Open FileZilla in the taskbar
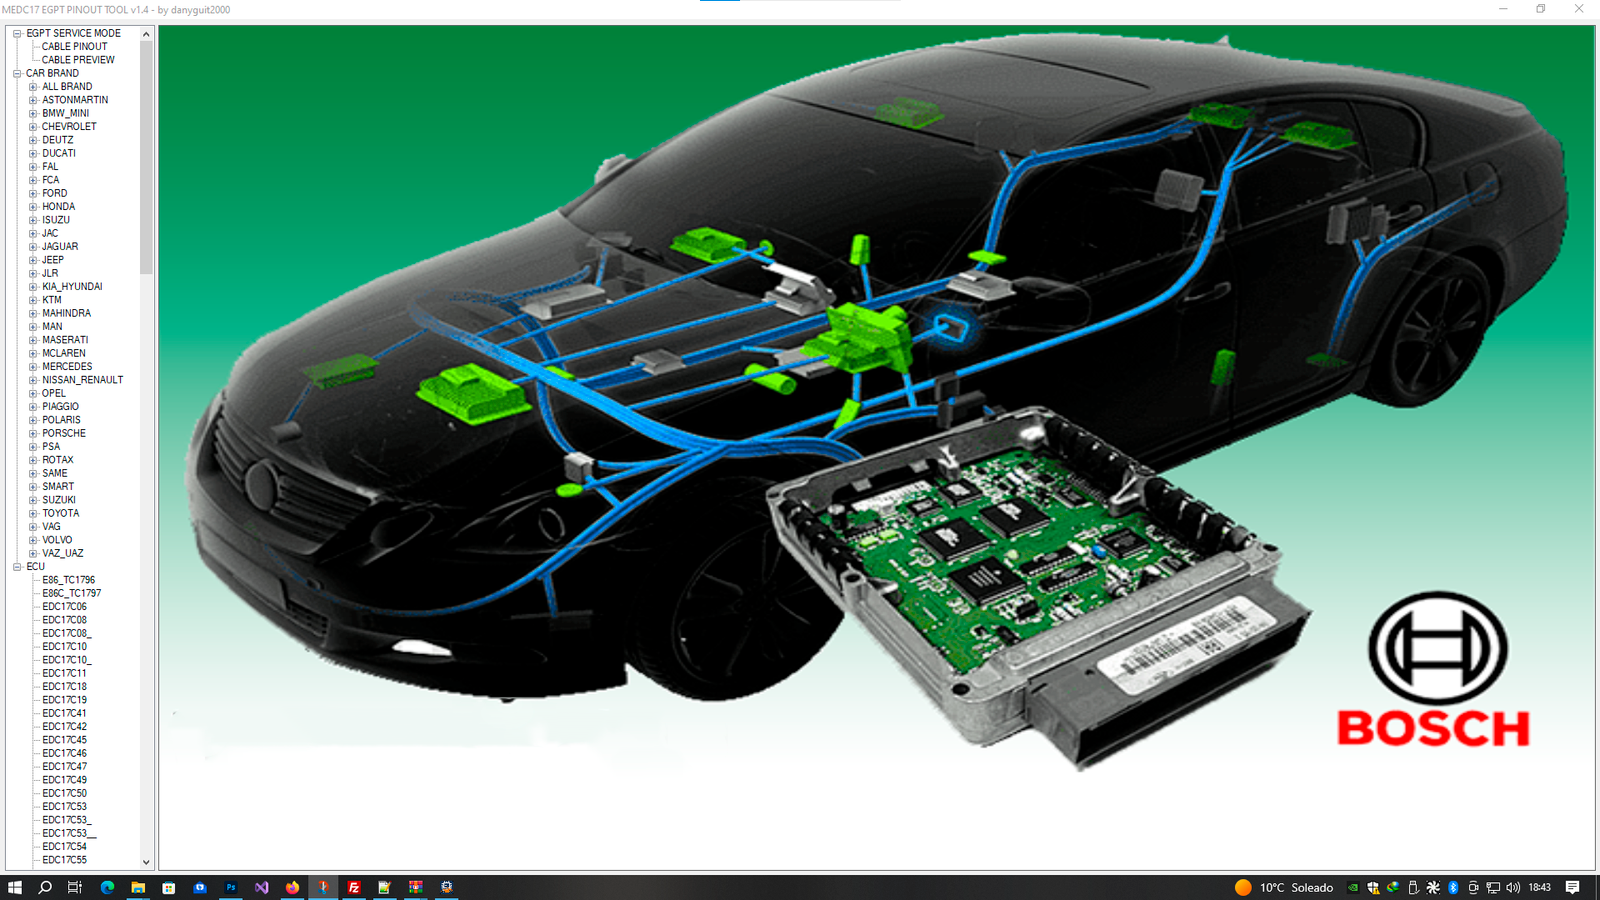 coord(354,887)
